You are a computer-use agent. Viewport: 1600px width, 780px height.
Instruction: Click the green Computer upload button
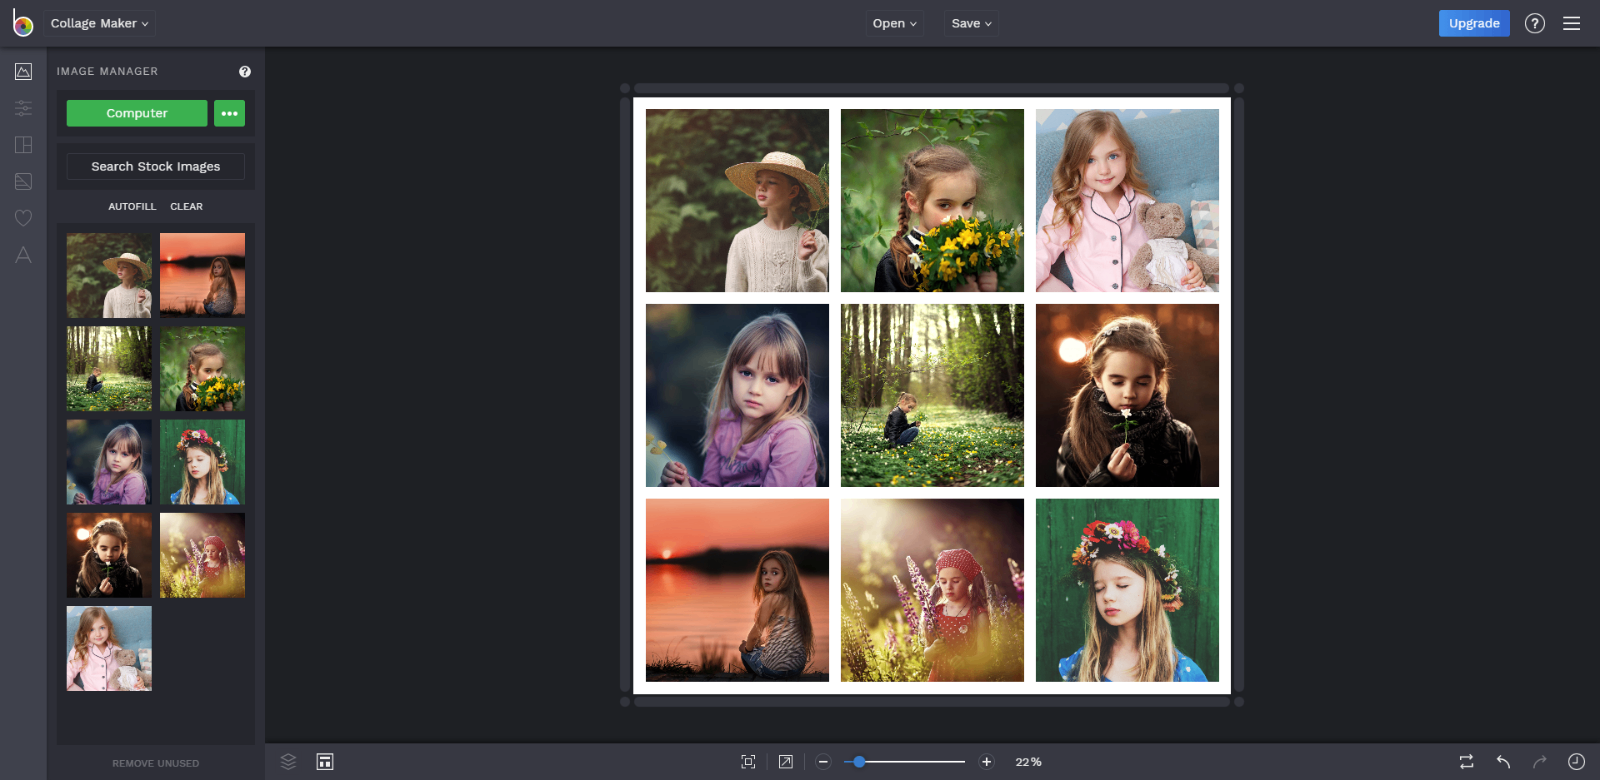[137, 113]
